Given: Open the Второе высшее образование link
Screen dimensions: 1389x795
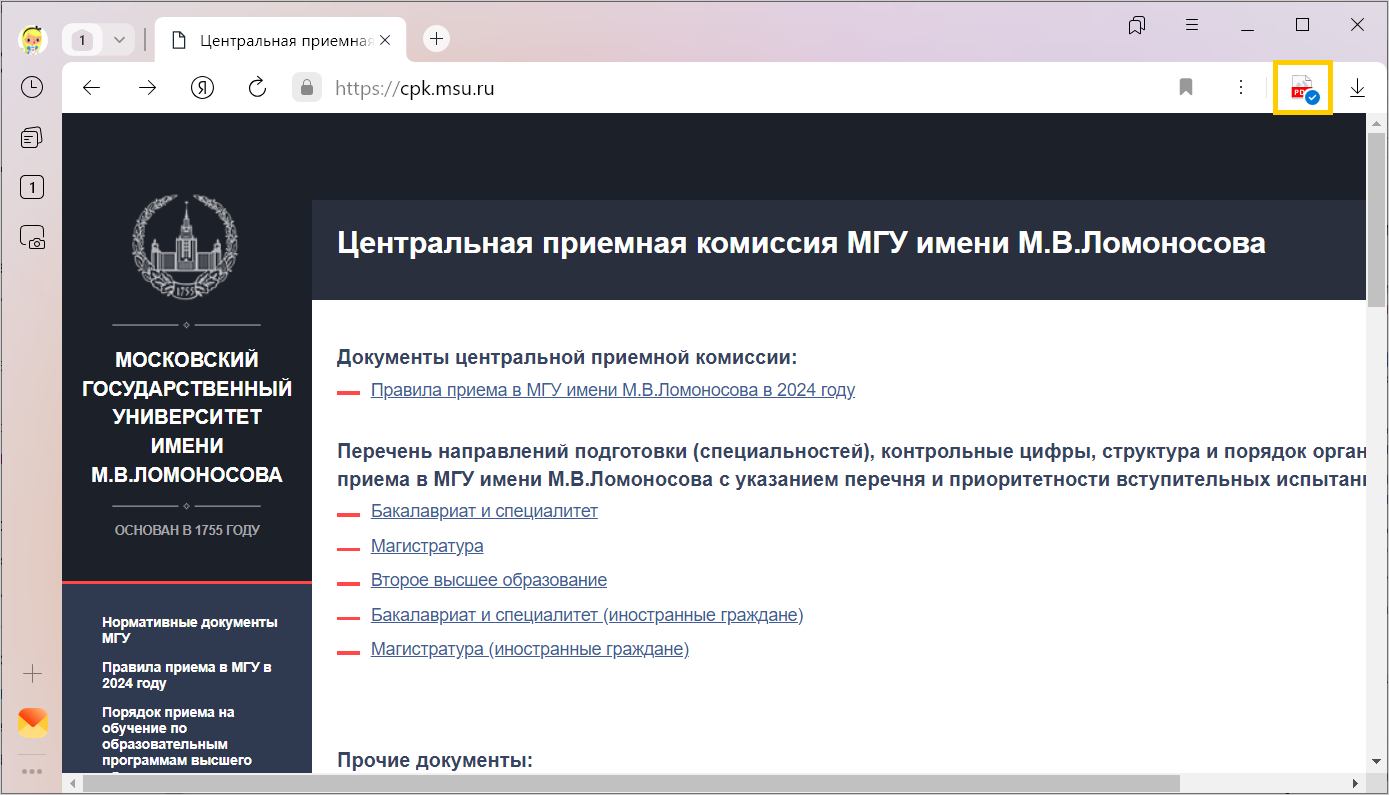Looking at the screenshot, I should pos(488,580).
